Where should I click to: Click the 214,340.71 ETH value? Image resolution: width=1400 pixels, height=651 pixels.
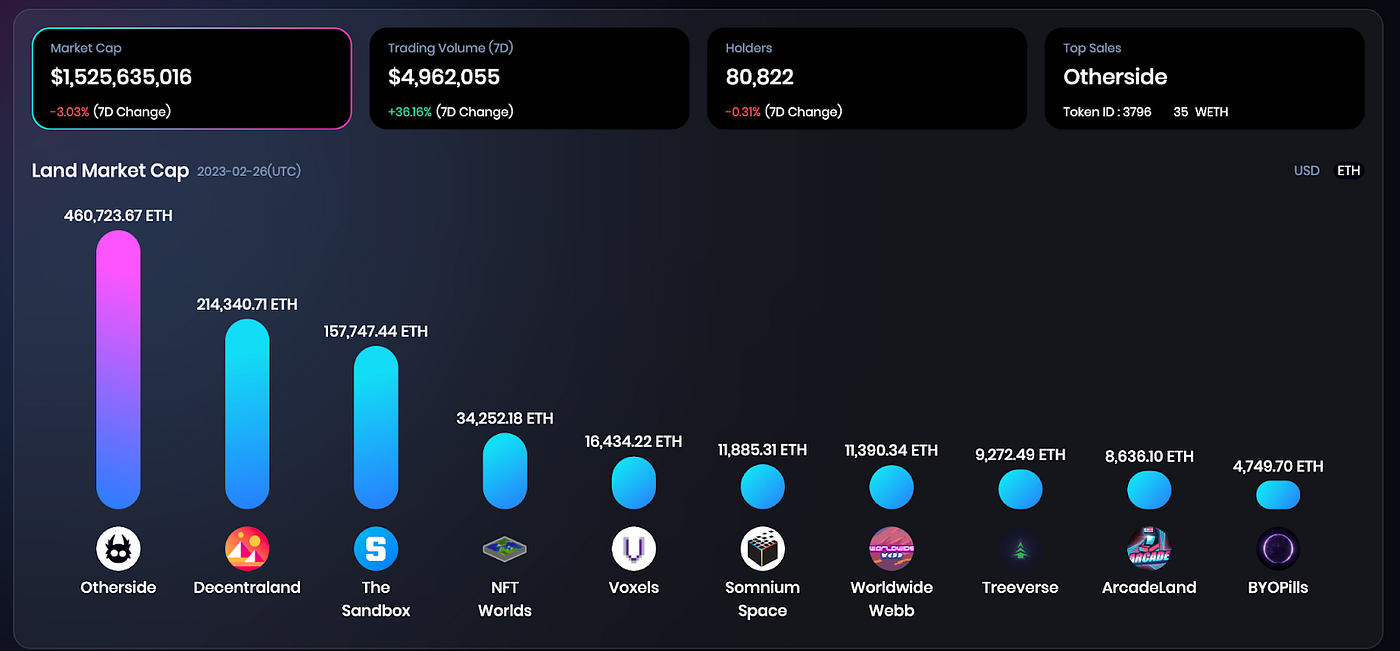click(247, 304)
